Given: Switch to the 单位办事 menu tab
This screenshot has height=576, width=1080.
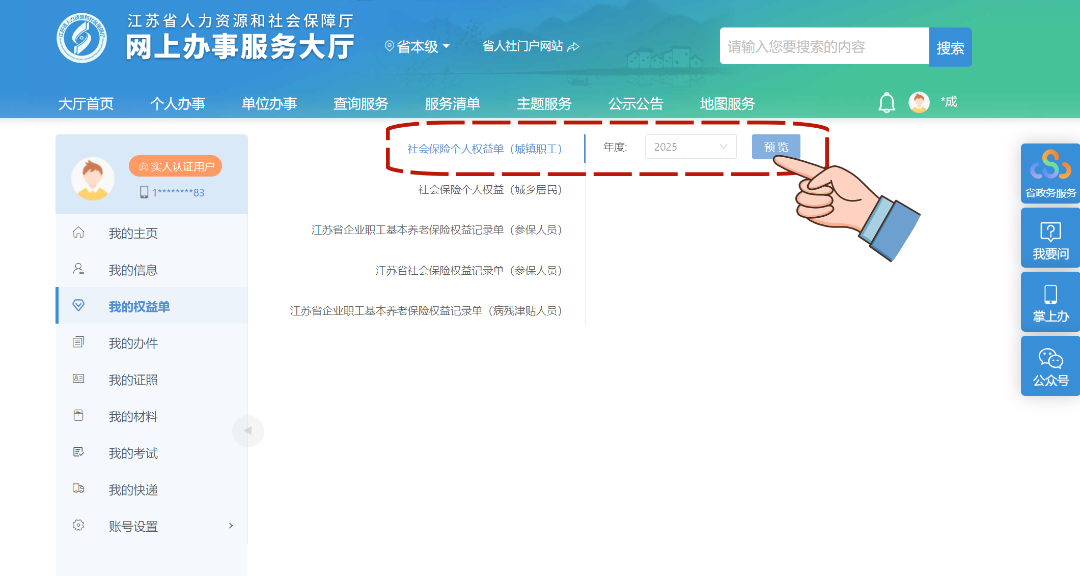Looking at the screenshot, I should pos(269,102).
